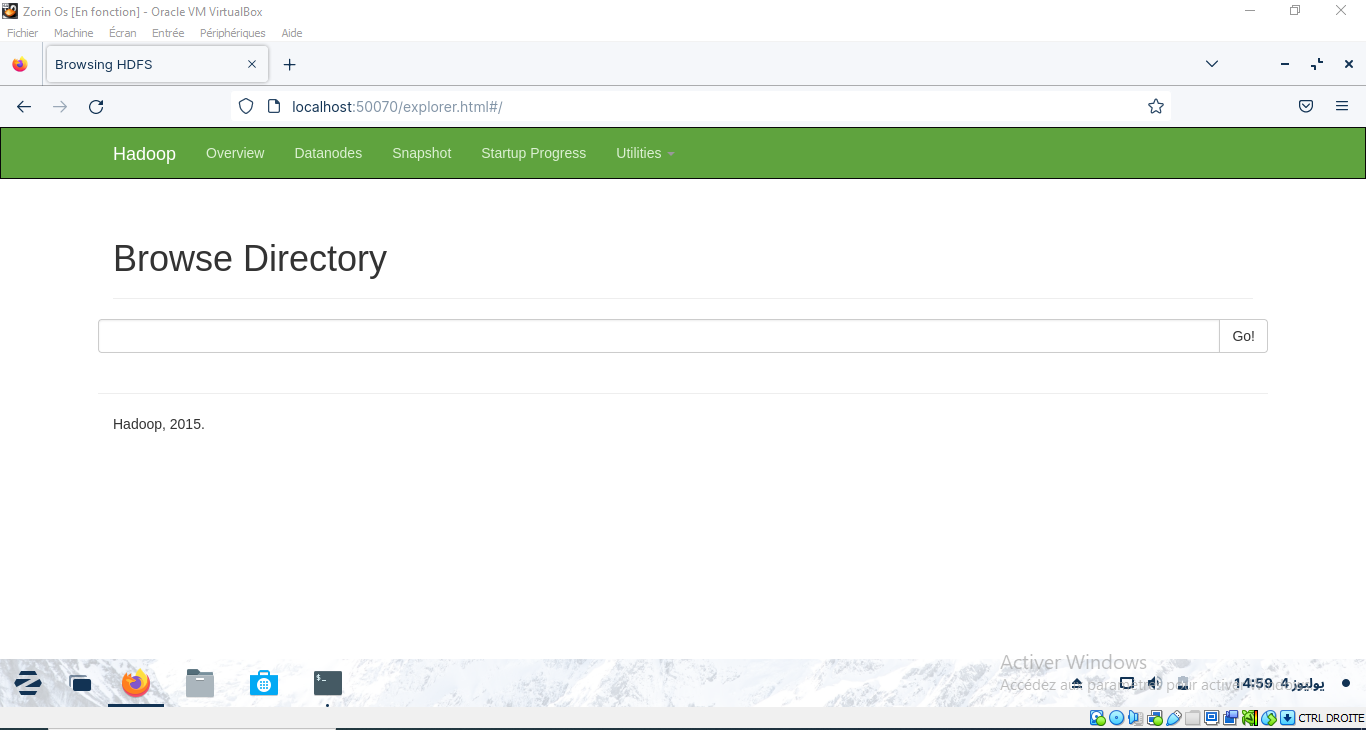Viewport: 1366px width, 730px height.
Task: Open the Files manager from the dock
Action: pyautogui.click(x=199, y=684)
